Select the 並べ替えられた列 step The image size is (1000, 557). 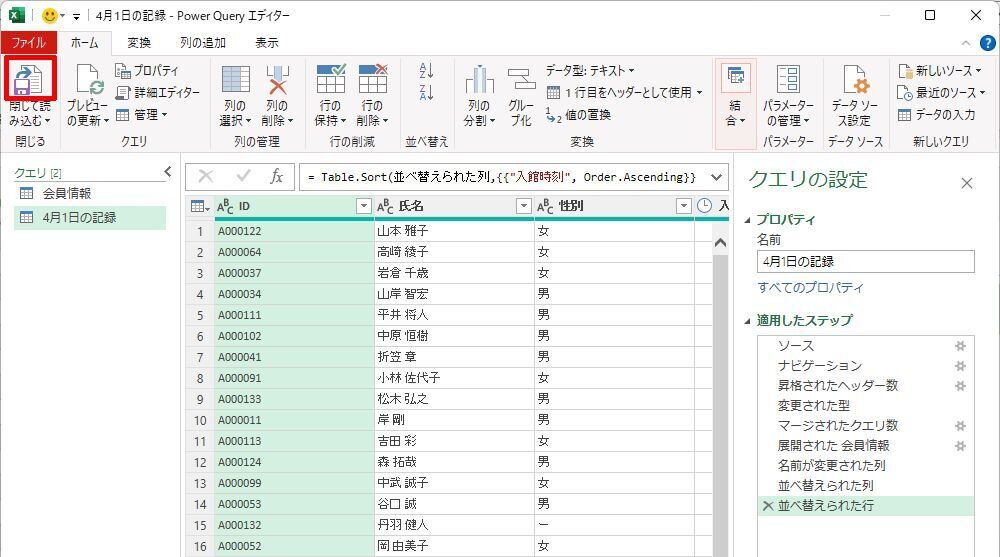pos(866,486)
